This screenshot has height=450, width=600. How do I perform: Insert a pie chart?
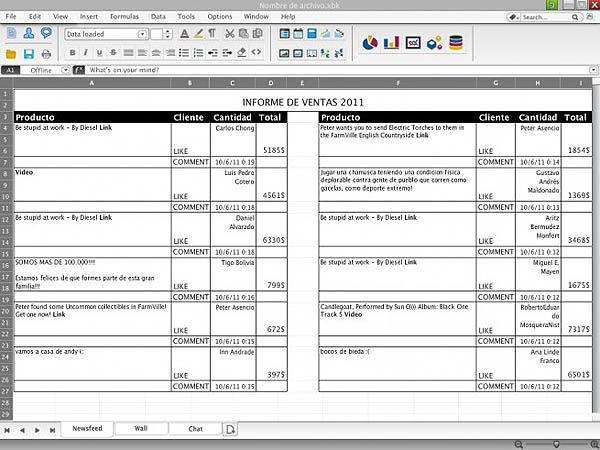[x=370, y=43]
